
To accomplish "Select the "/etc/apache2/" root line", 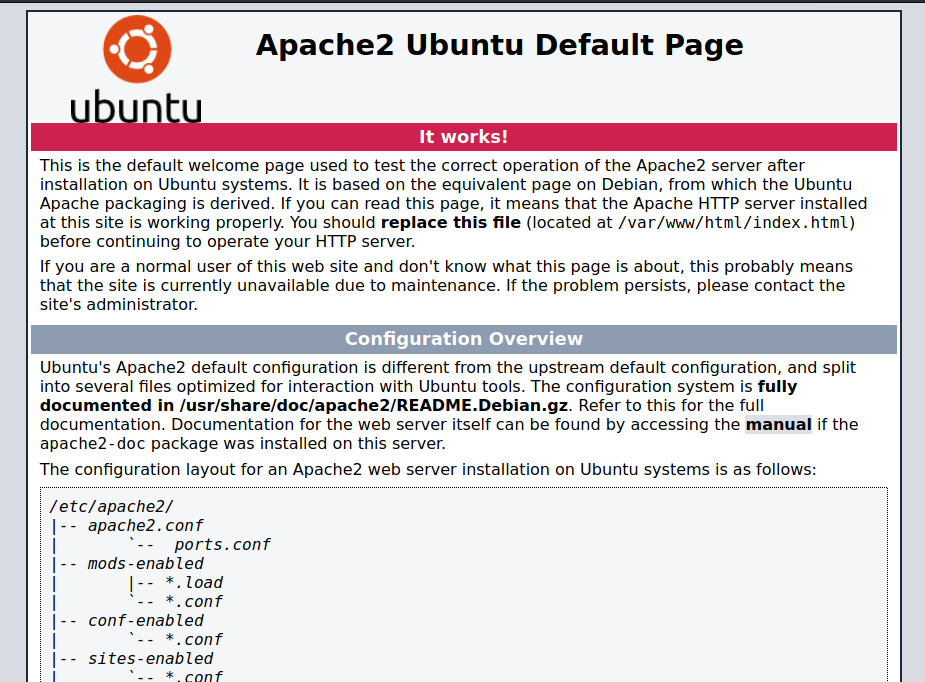I will click(111, 507).
